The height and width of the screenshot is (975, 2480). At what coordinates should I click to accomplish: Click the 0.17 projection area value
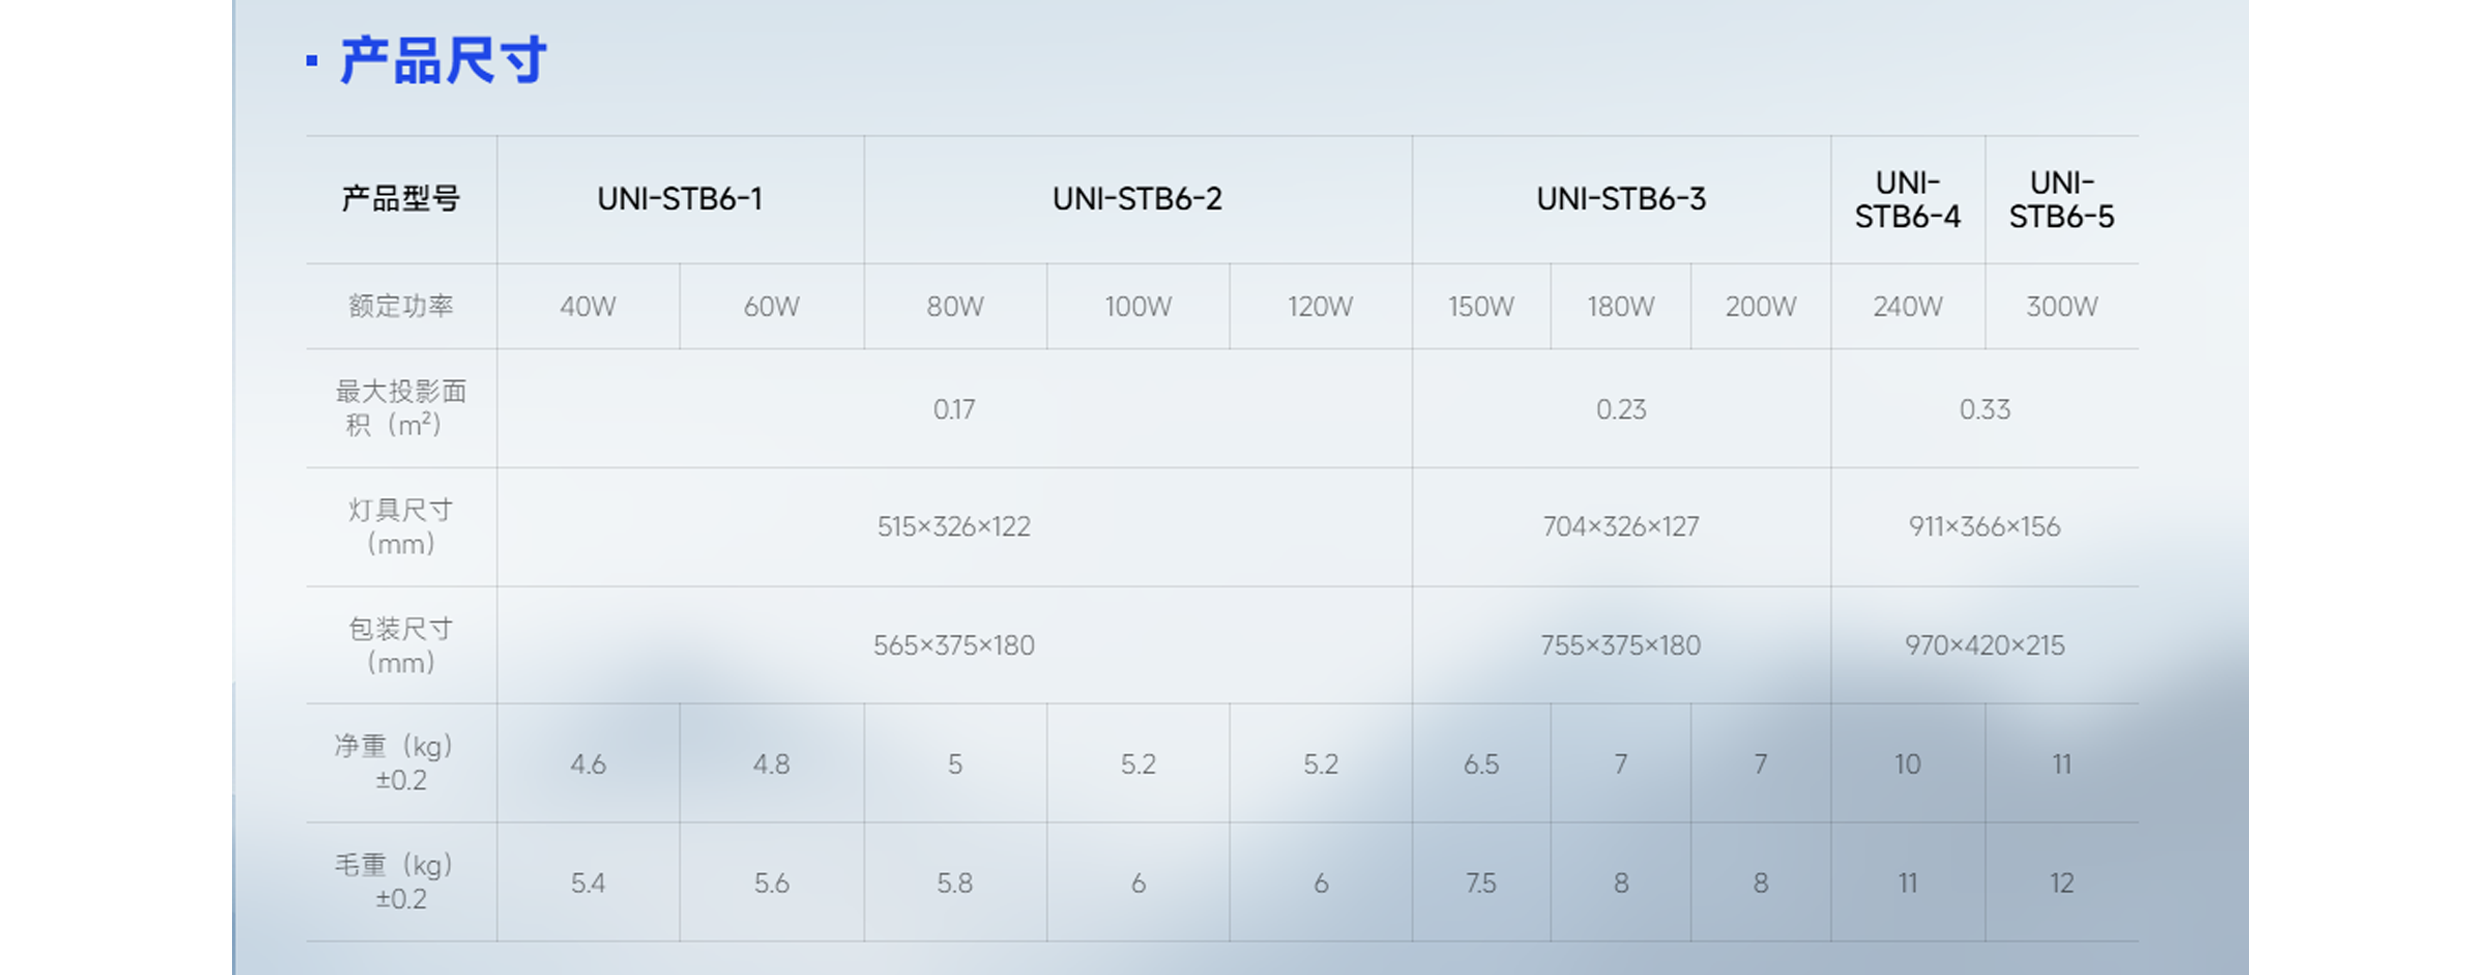tap(954, 409)
